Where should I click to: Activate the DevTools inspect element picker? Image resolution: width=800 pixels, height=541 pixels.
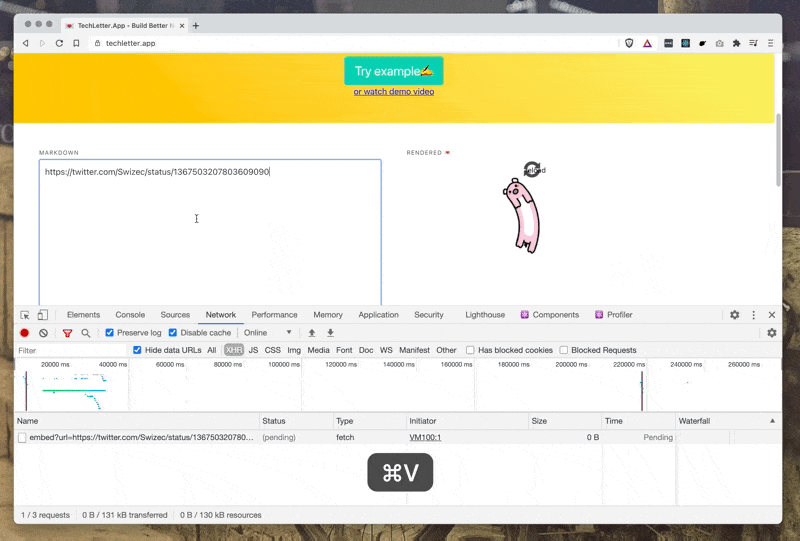pos(24,315)
